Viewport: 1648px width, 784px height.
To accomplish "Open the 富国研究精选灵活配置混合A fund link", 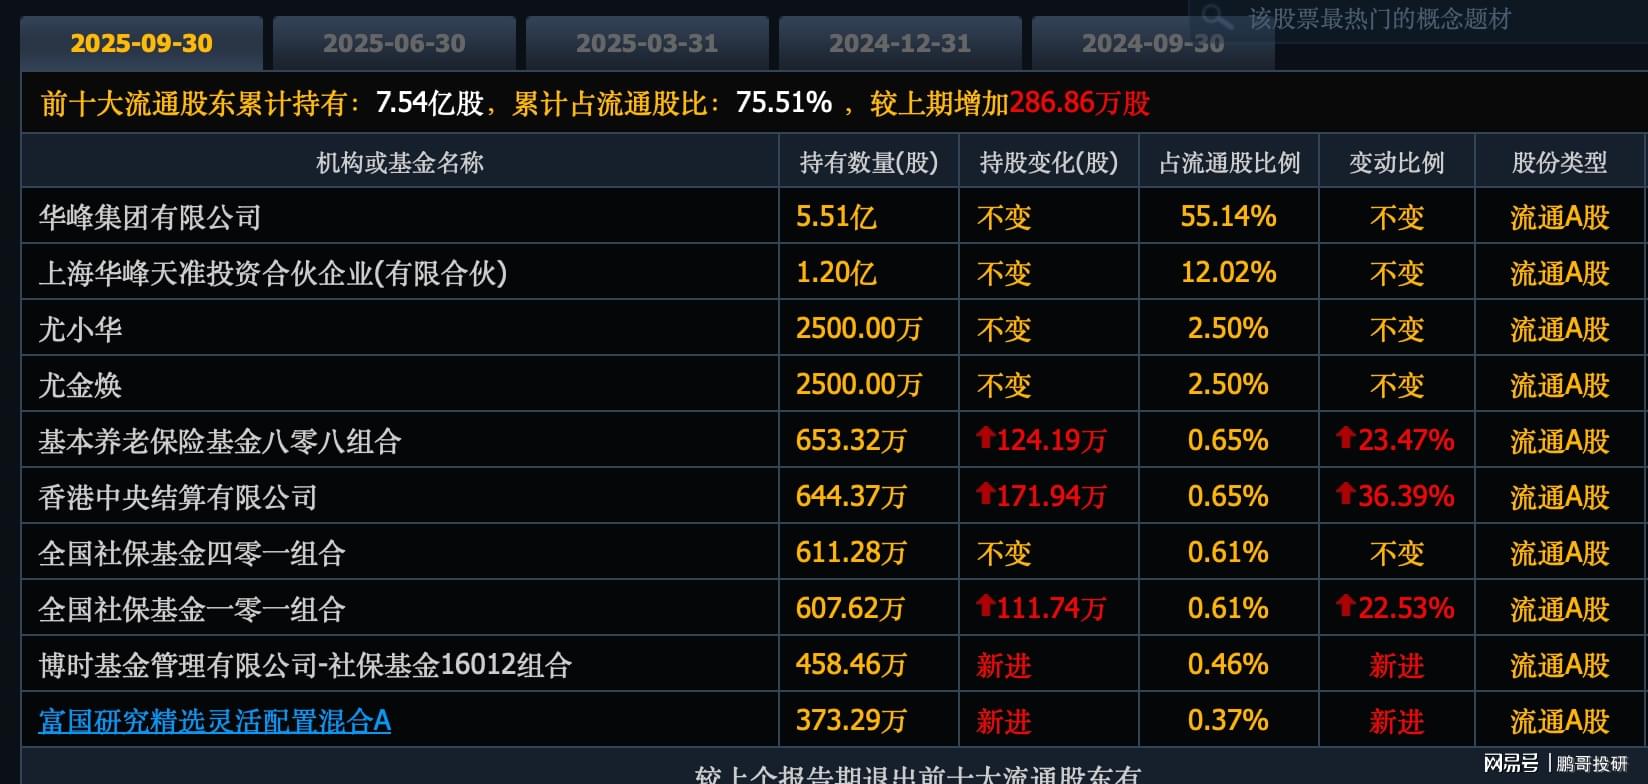I will click(214, 721).
